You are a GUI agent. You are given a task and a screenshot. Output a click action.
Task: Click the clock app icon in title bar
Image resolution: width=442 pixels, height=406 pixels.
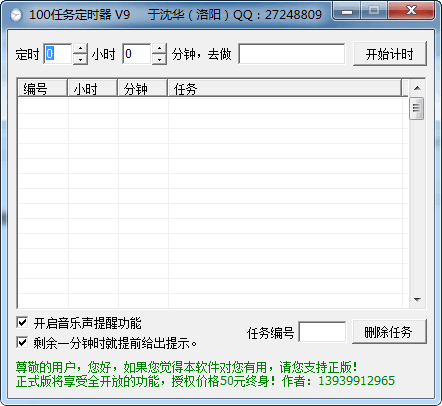point(16,15)
